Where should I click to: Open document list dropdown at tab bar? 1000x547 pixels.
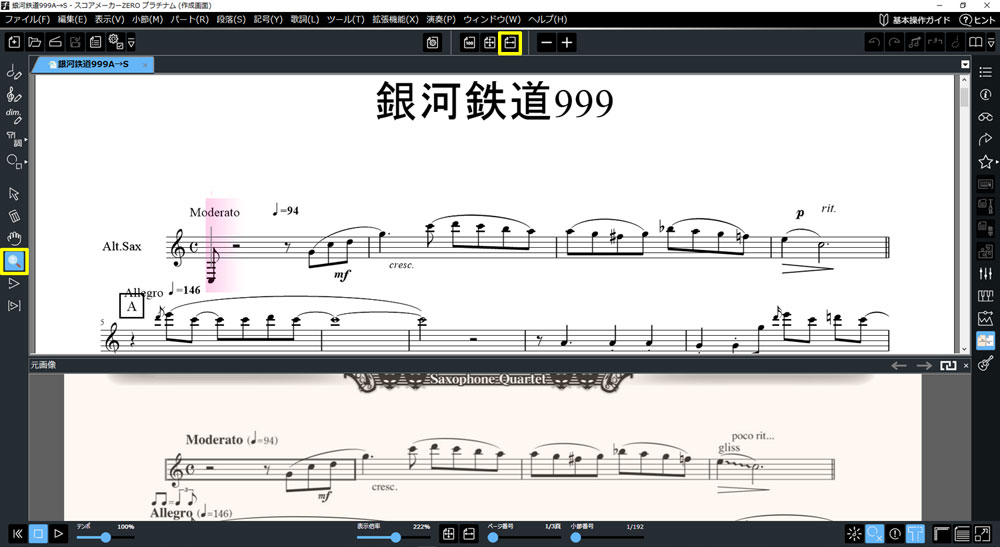coord(965,64)
